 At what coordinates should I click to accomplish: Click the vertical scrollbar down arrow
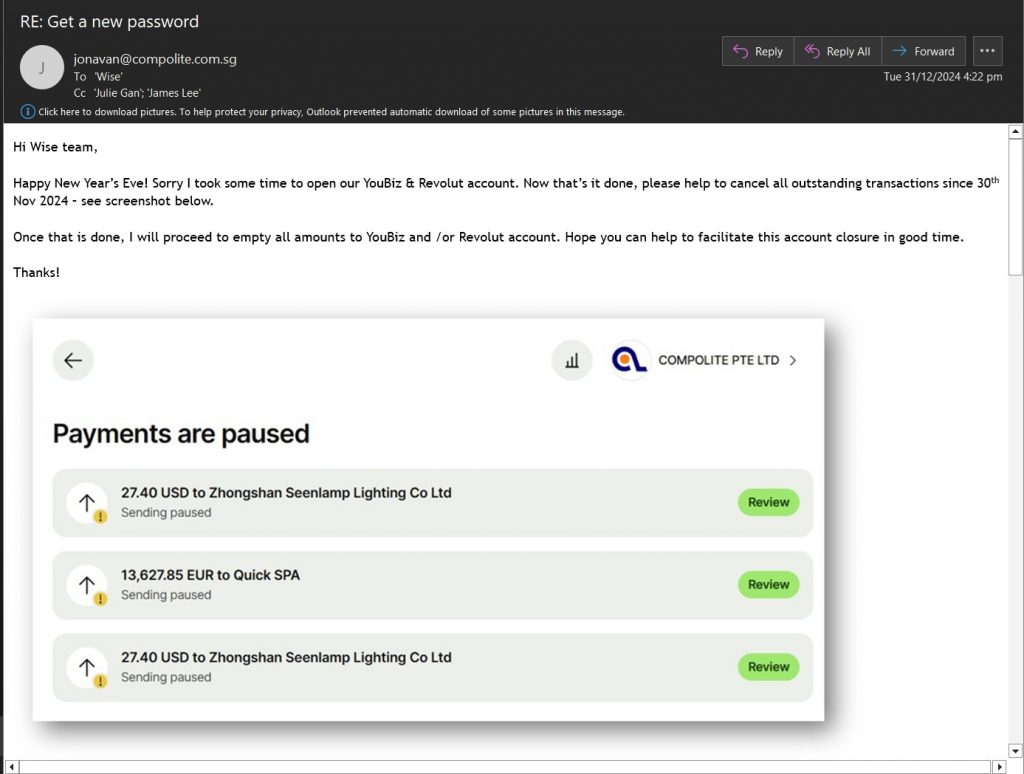point(1015,750)
